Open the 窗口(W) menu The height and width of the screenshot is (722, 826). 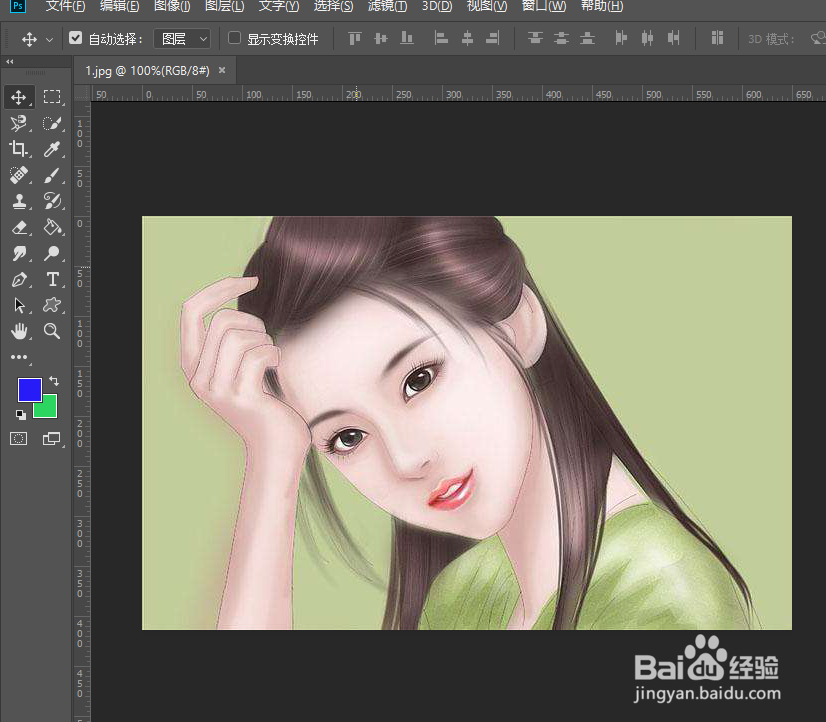pyautogui.click(x=544, y=6)
